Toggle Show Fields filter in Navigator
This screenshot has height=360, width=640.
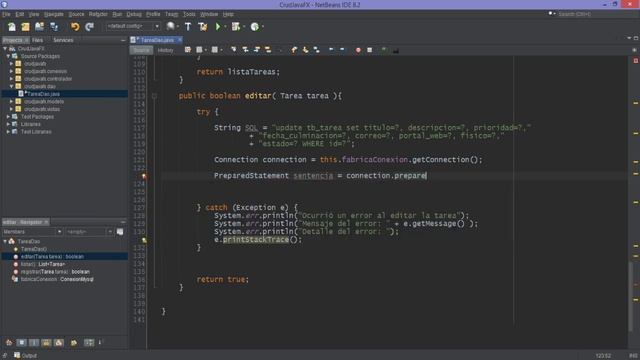pyautogui.click(x=22, y=343)
